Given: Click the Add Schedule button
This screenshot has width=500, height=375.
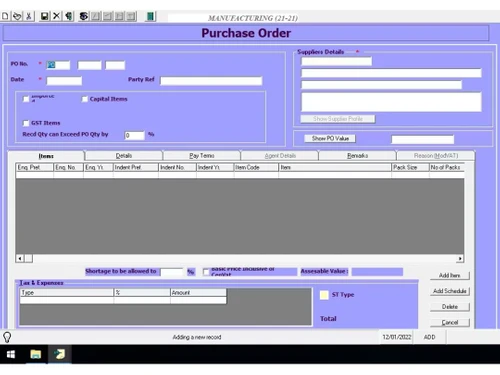Looking at the screenshot, I should [x=449, y=291].
